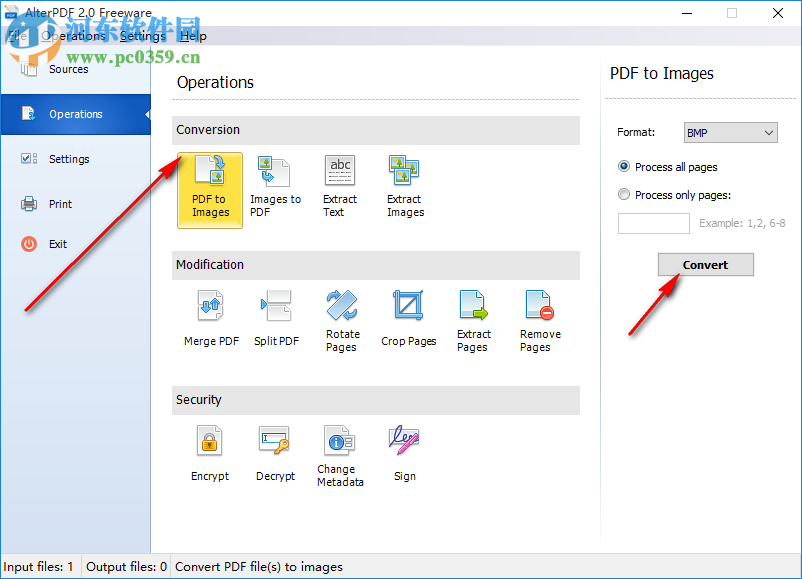The image size is (802, 579).
Task: Click the pages range input field
Action: pyautogui.click(x=653, y=223)
